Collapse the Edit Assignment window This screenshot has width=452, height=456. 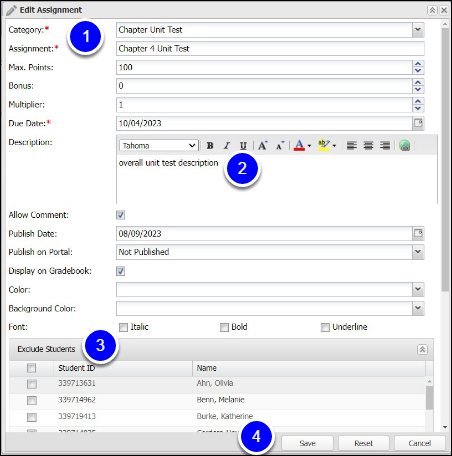click(x=432, y=10)
